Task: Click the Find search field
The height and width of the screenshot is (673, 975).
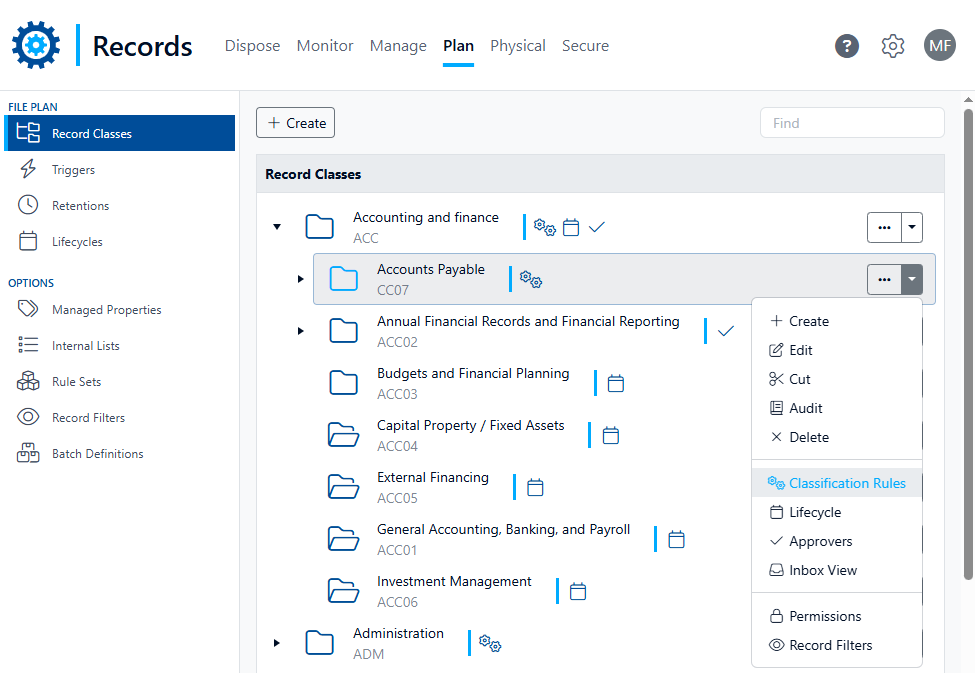Action: point(852,123)
